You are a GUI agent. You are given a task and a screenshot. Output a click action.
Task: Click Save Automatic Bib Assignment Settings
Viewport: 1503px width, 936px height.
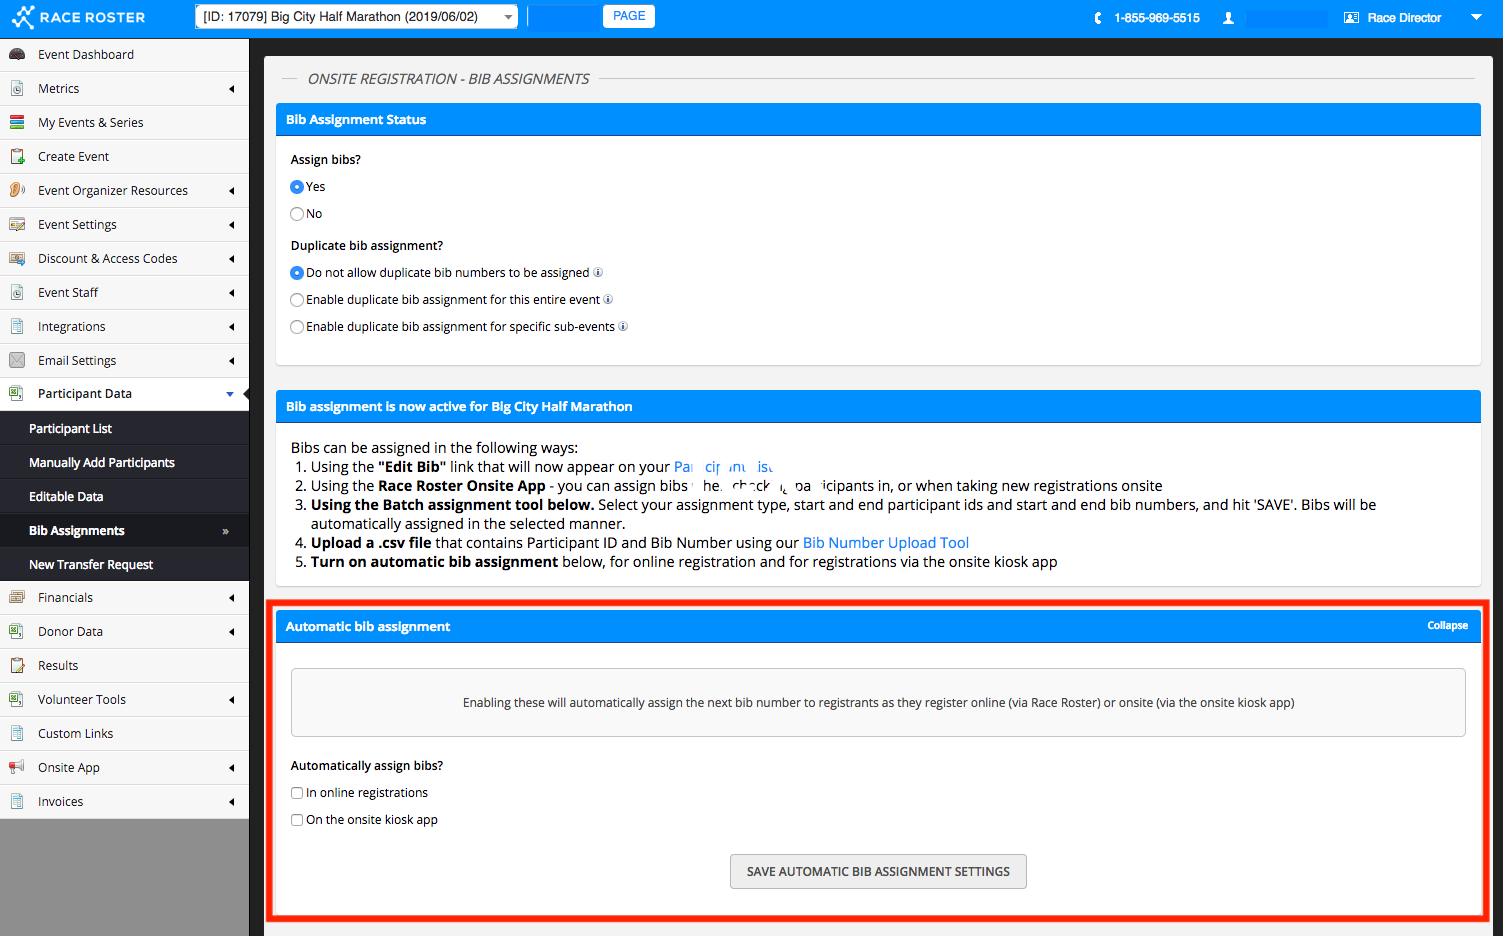(878, 871)
